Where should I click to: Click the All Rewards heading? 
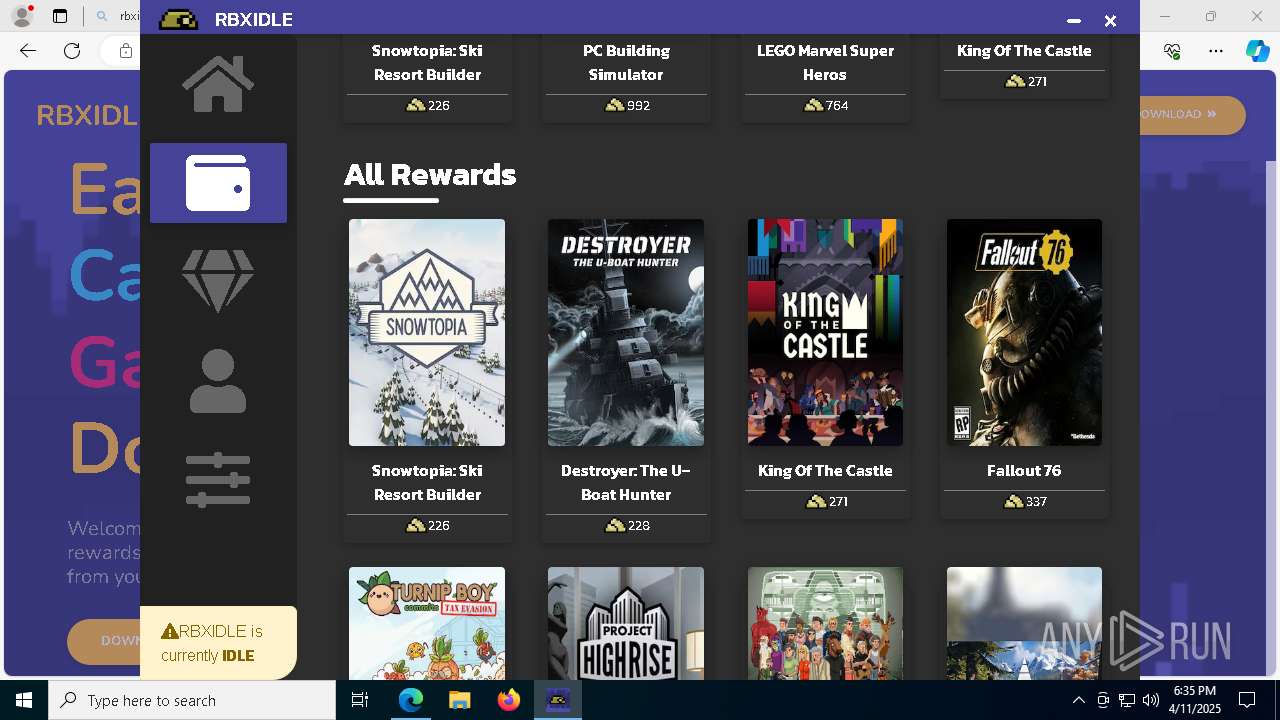pos(430,174)
